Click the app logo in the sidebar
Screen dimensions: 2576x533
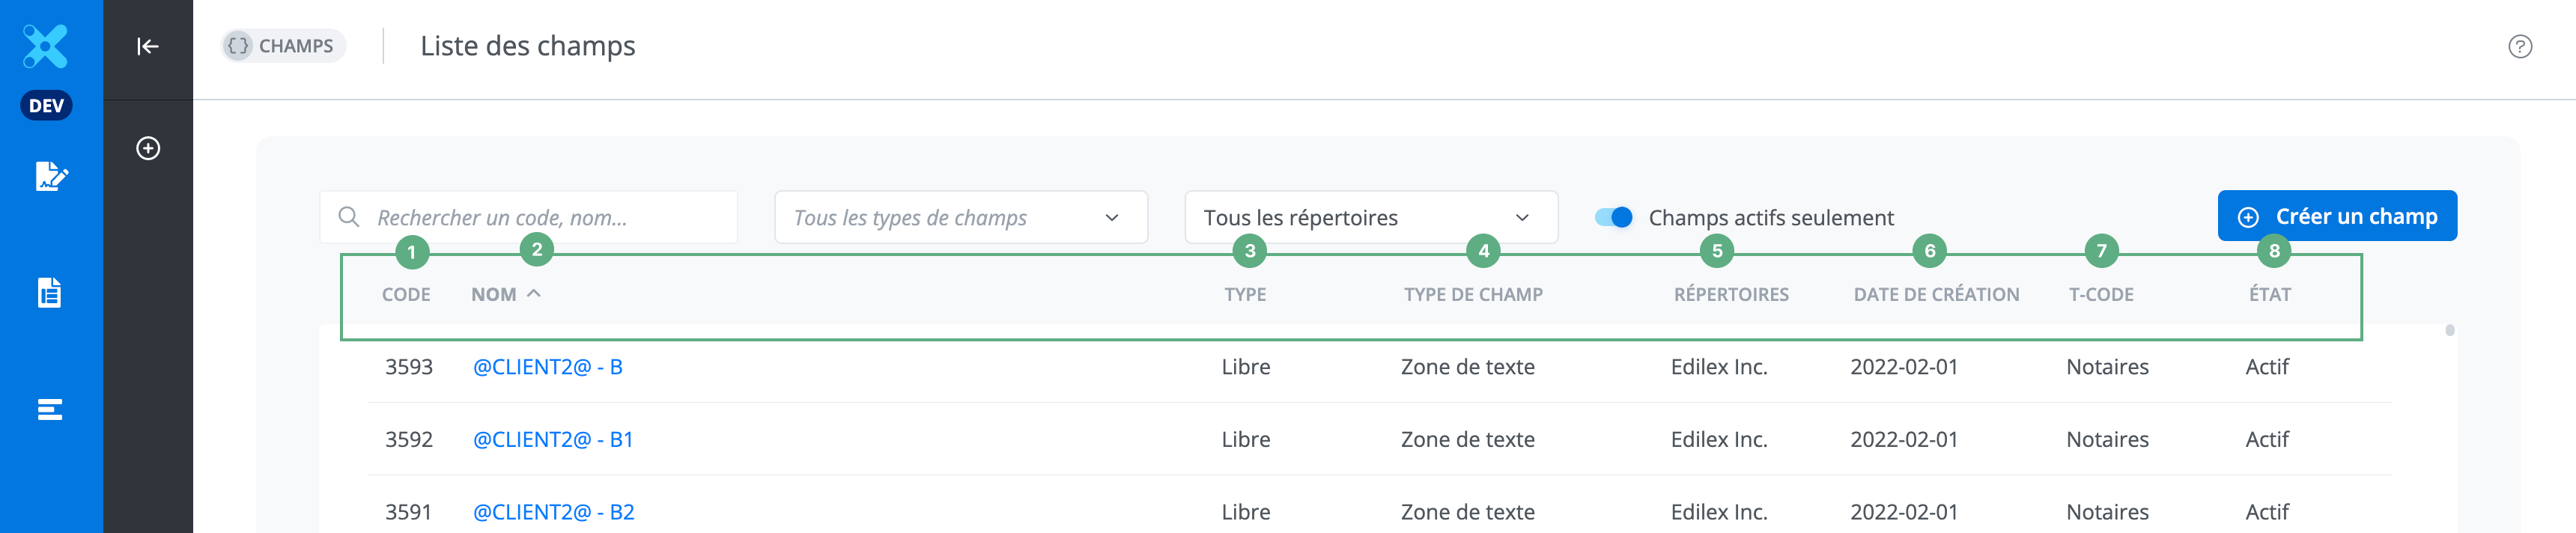(46, 46)
